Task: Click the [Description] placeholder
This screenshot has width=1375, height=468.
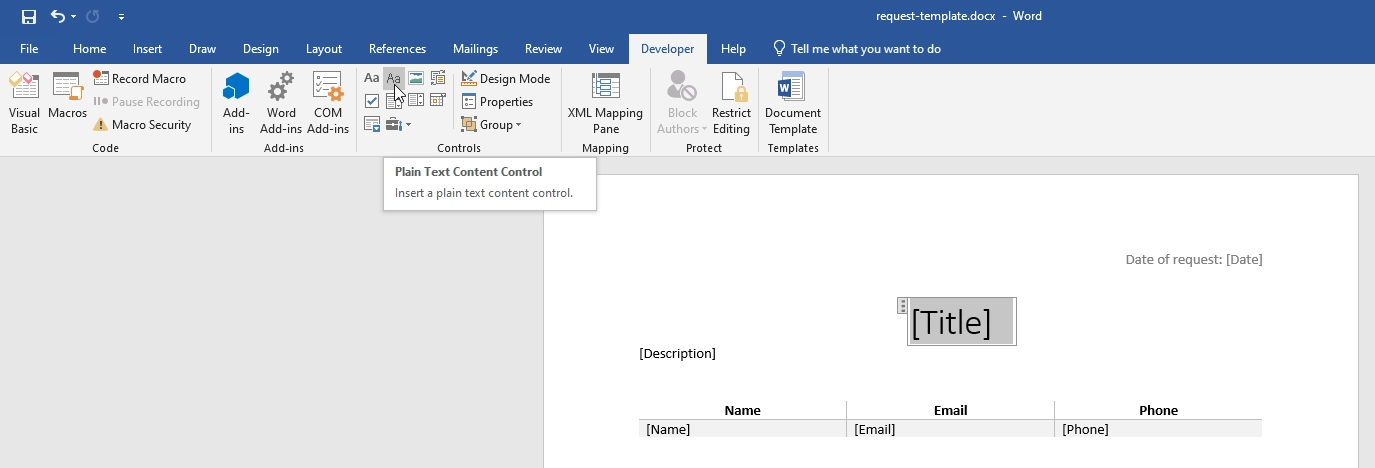Action: click(678, 353)
